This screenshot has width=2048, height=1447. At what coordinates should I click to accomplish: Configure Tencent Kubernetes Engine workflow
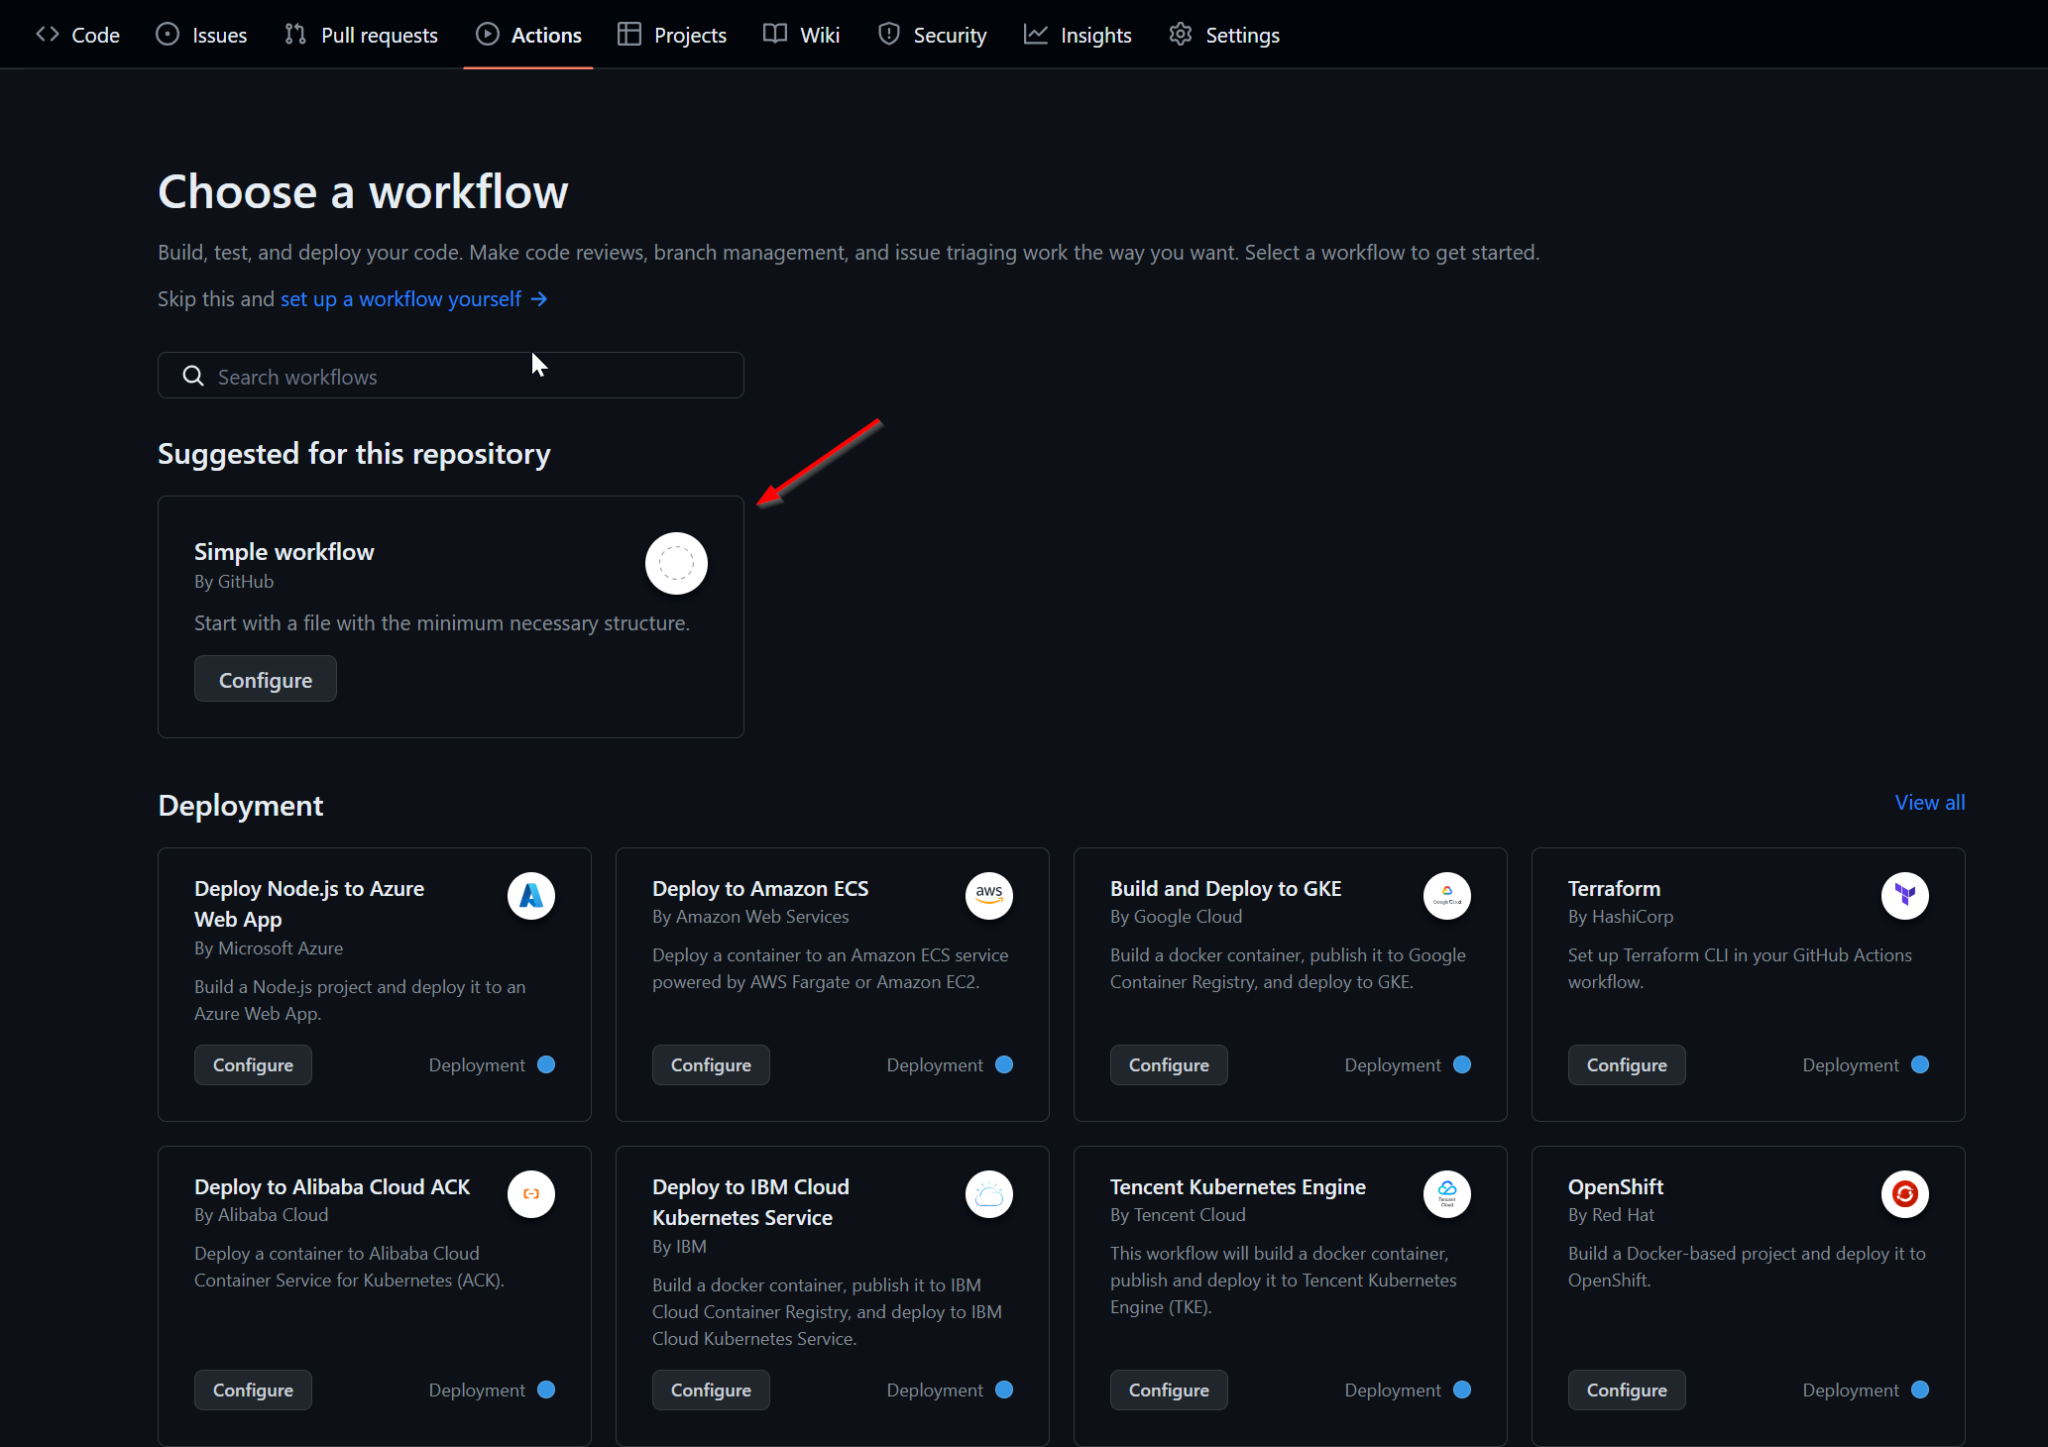(x=1169, y=1390)
